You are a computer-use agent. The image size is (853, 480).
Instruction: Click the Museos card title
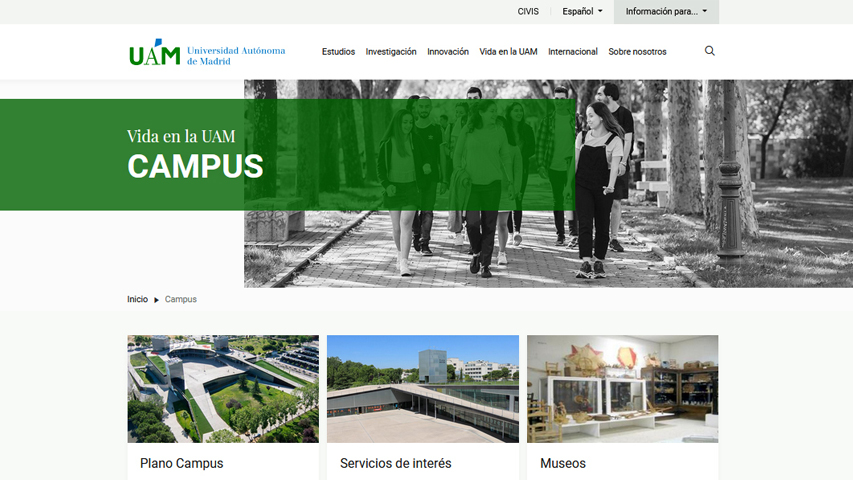tap(563, 463)
